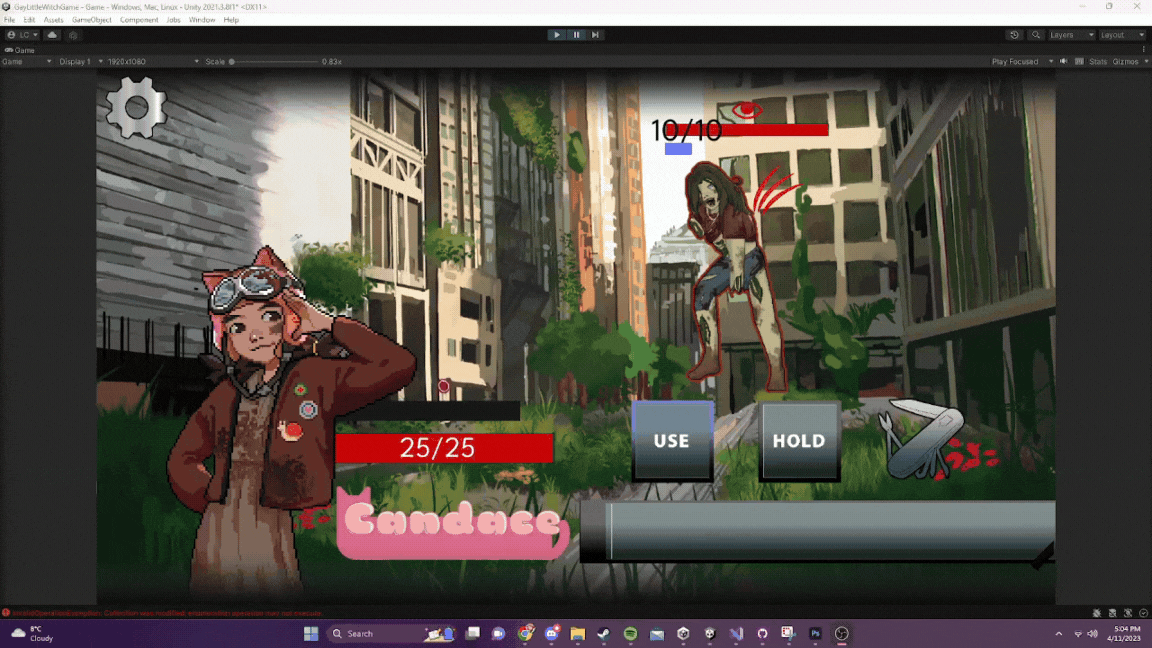Open the Play Focused dropdown
The height and width of the screenshot is (648, 1152).
(1021, 62)
